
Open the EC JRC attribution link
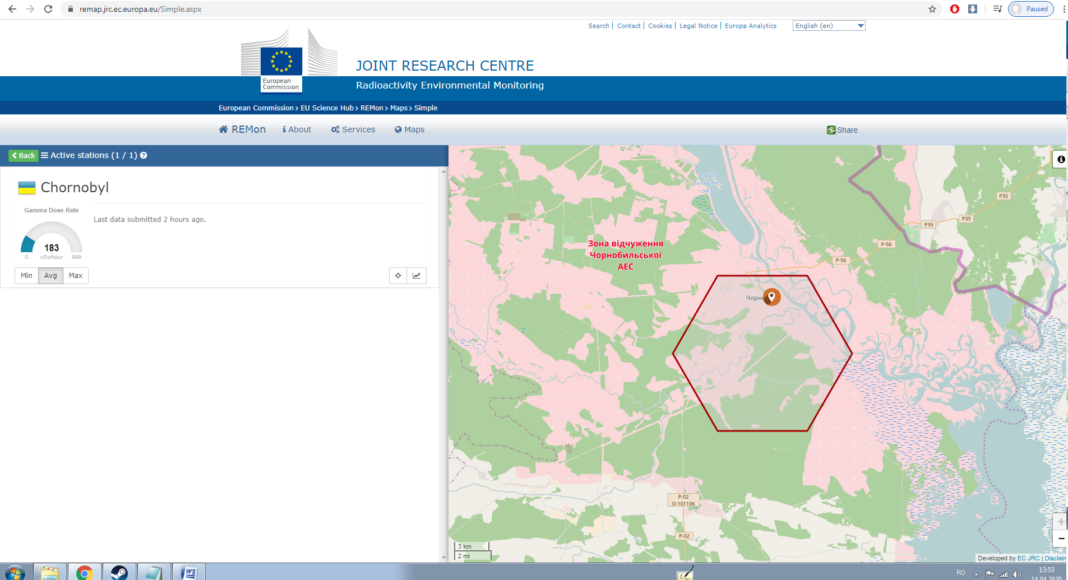tap(1028, 558)
